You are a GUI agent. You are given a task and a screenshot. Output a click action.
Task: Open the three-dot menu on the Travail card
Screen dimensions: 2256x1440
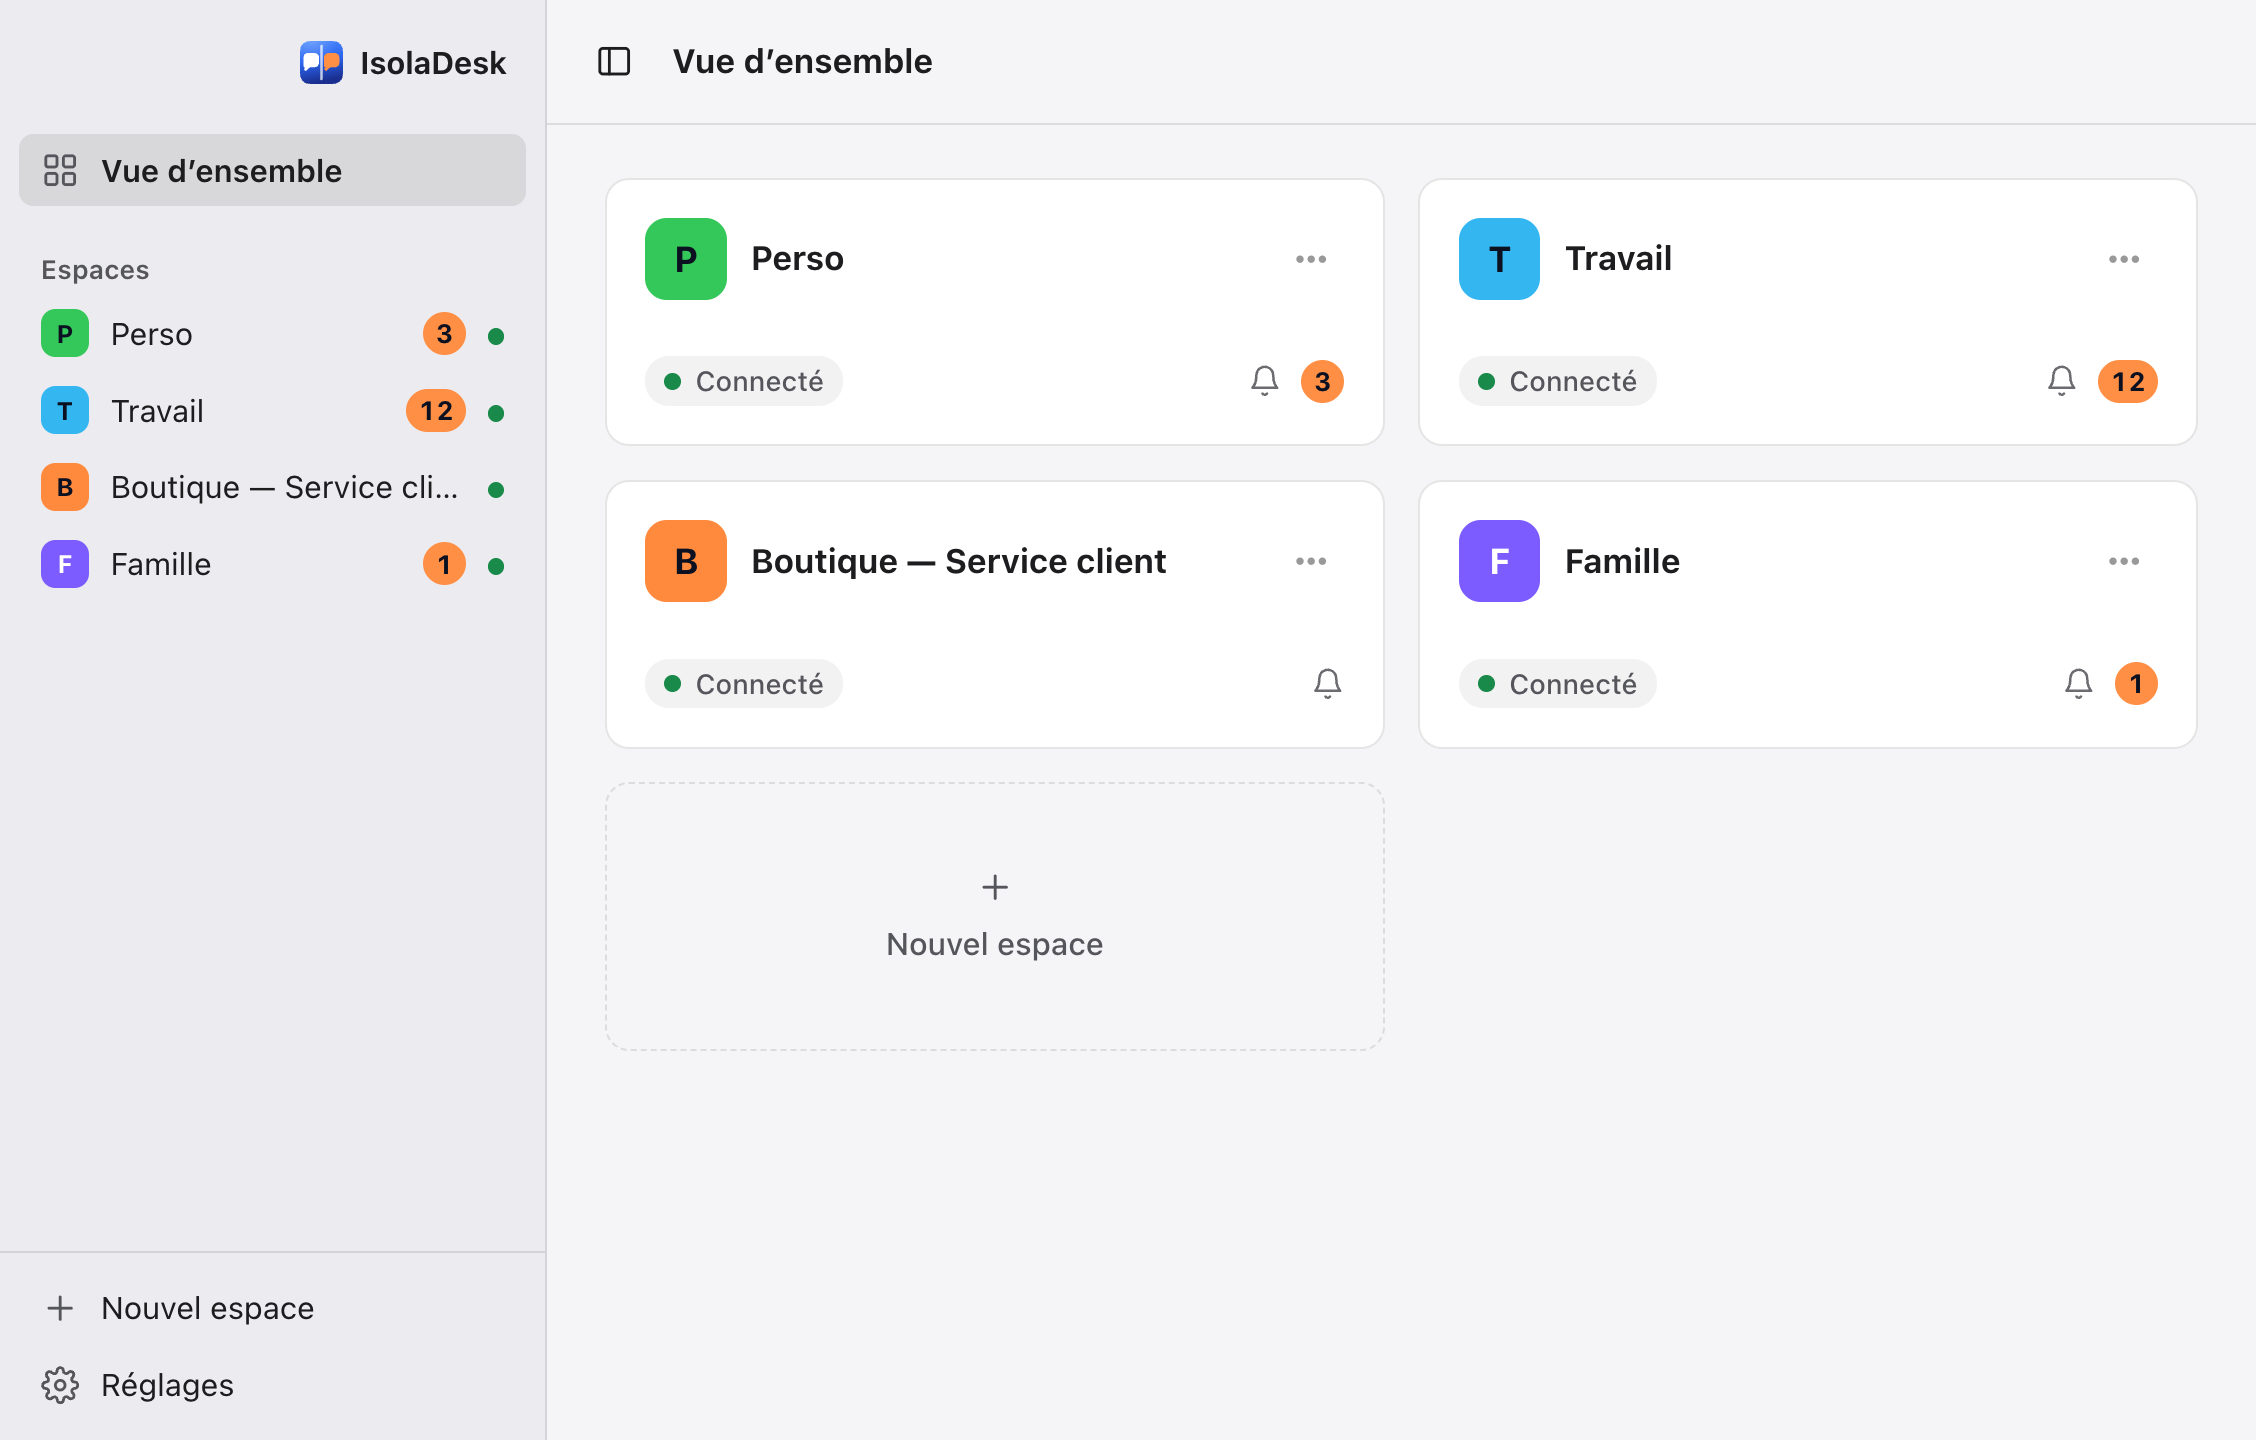[x=2124, y=259]
